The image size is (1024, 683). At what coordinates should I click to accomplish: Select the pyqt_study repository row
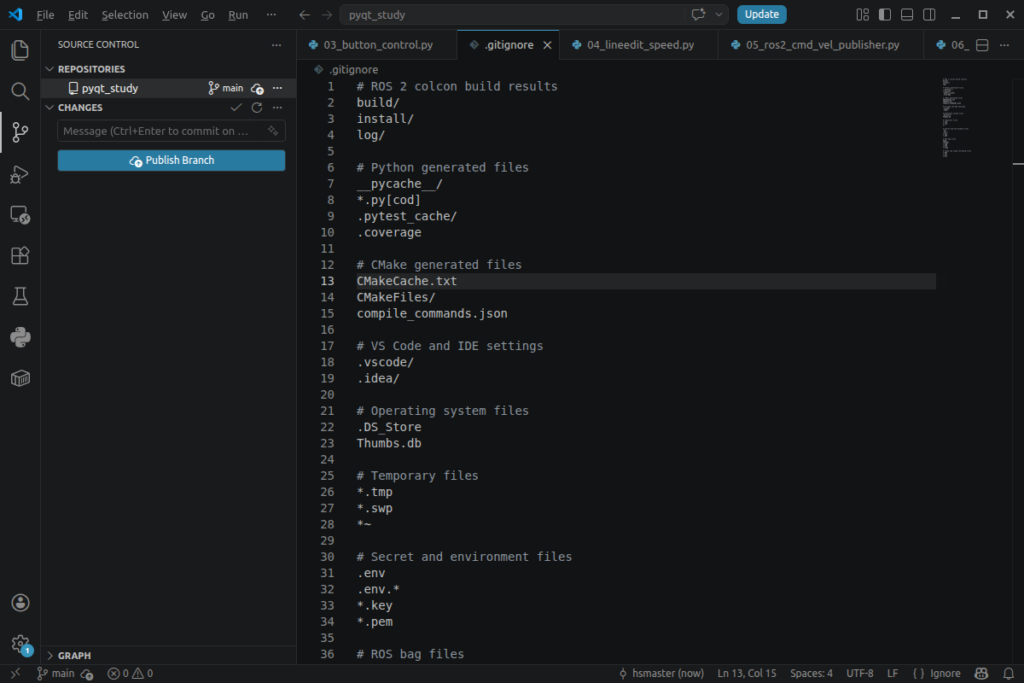click(168, 88)
